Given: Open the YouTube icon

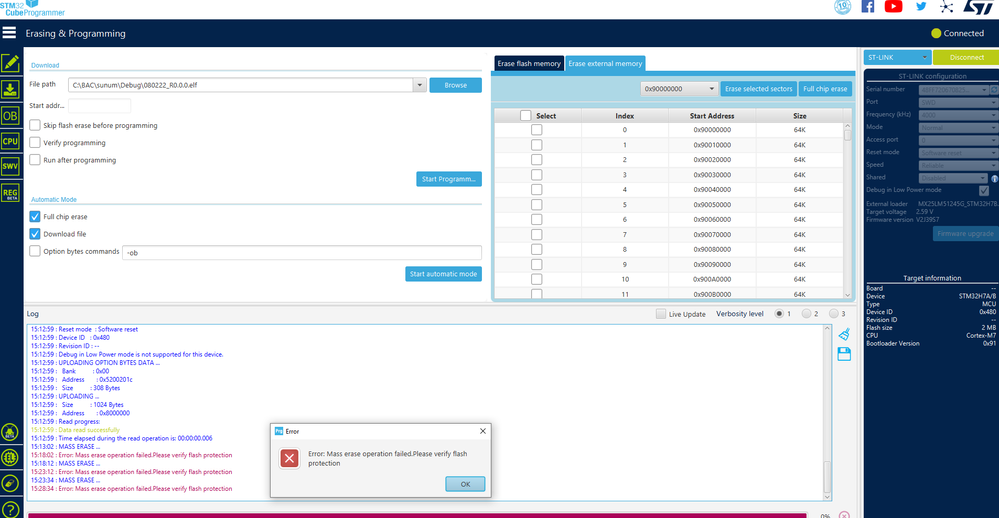Looking at the screenshot, I should 893,6.
